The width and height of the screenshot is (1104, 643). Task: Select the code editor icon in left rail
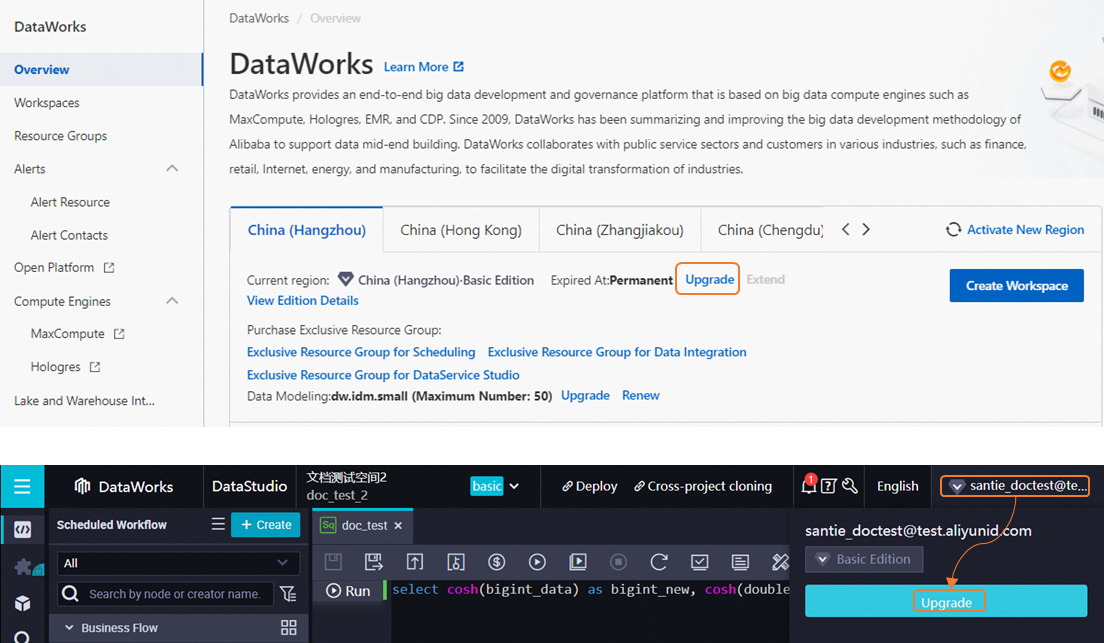pos(23,530)
